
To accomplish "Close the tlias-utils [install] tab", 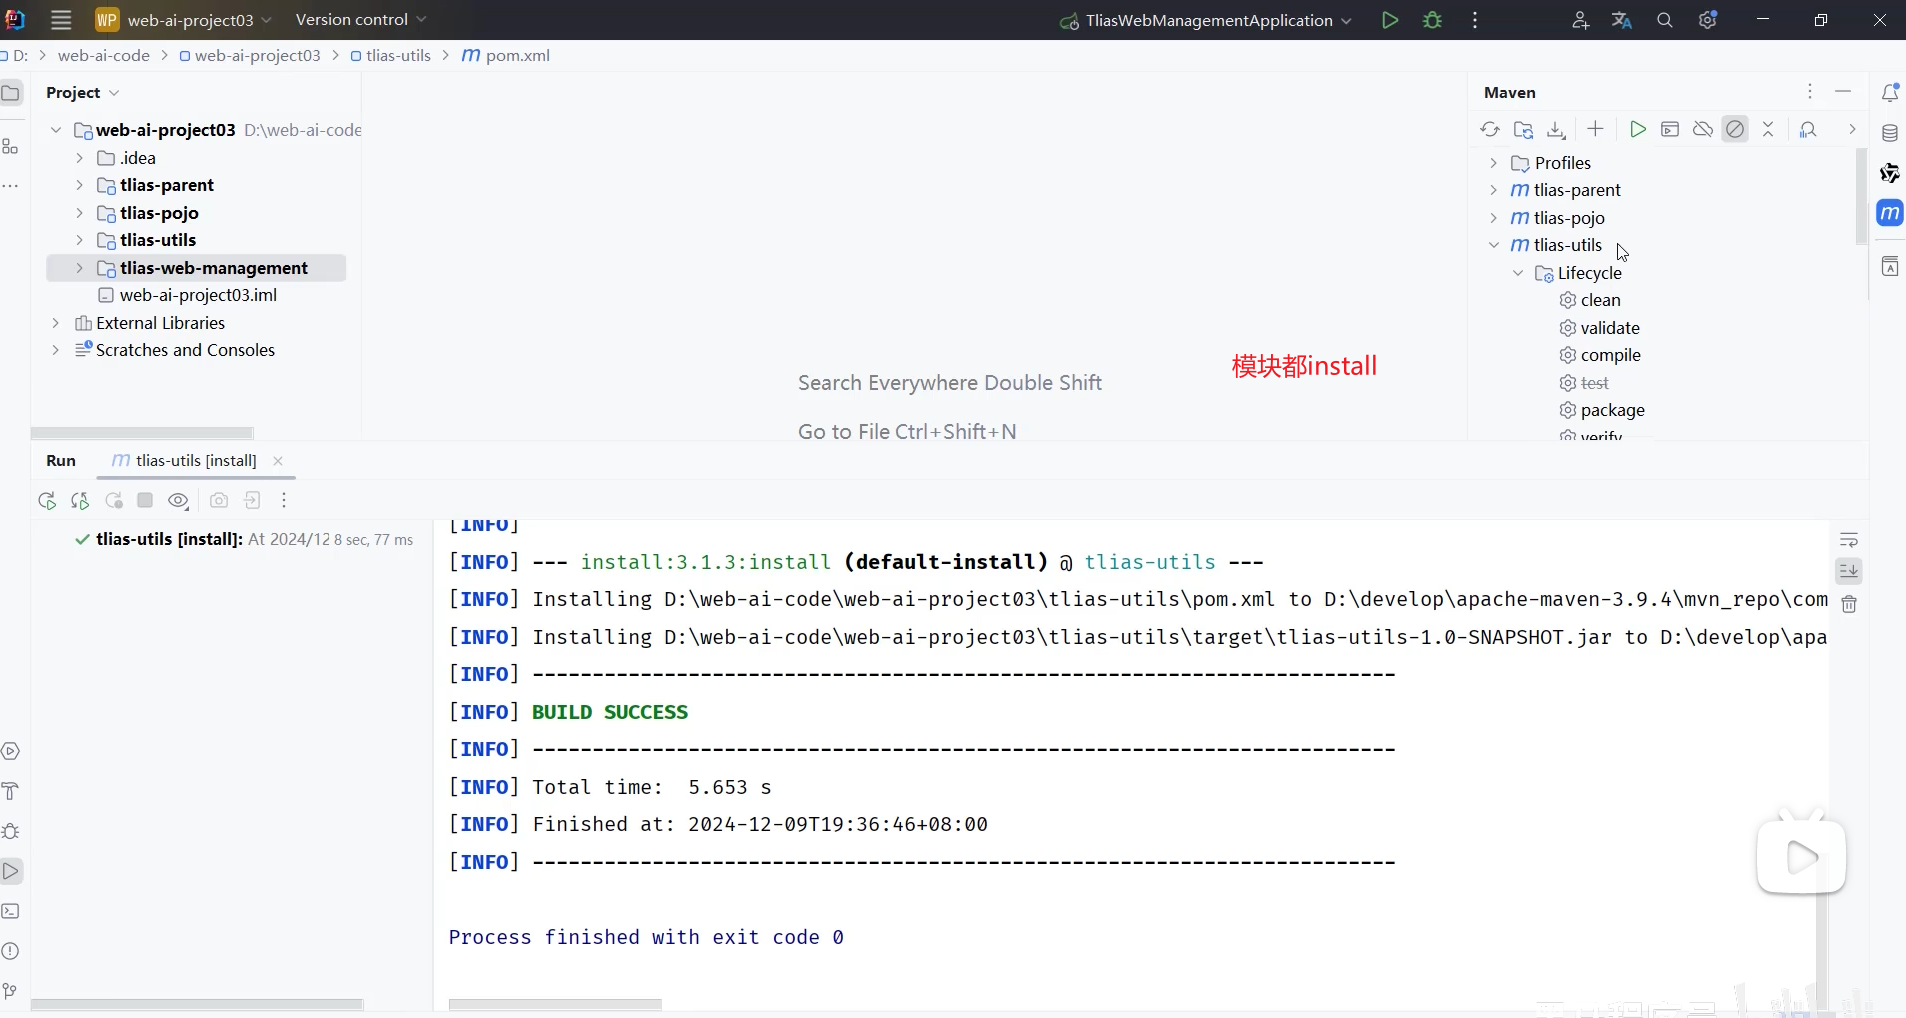I will coord(278,461).
